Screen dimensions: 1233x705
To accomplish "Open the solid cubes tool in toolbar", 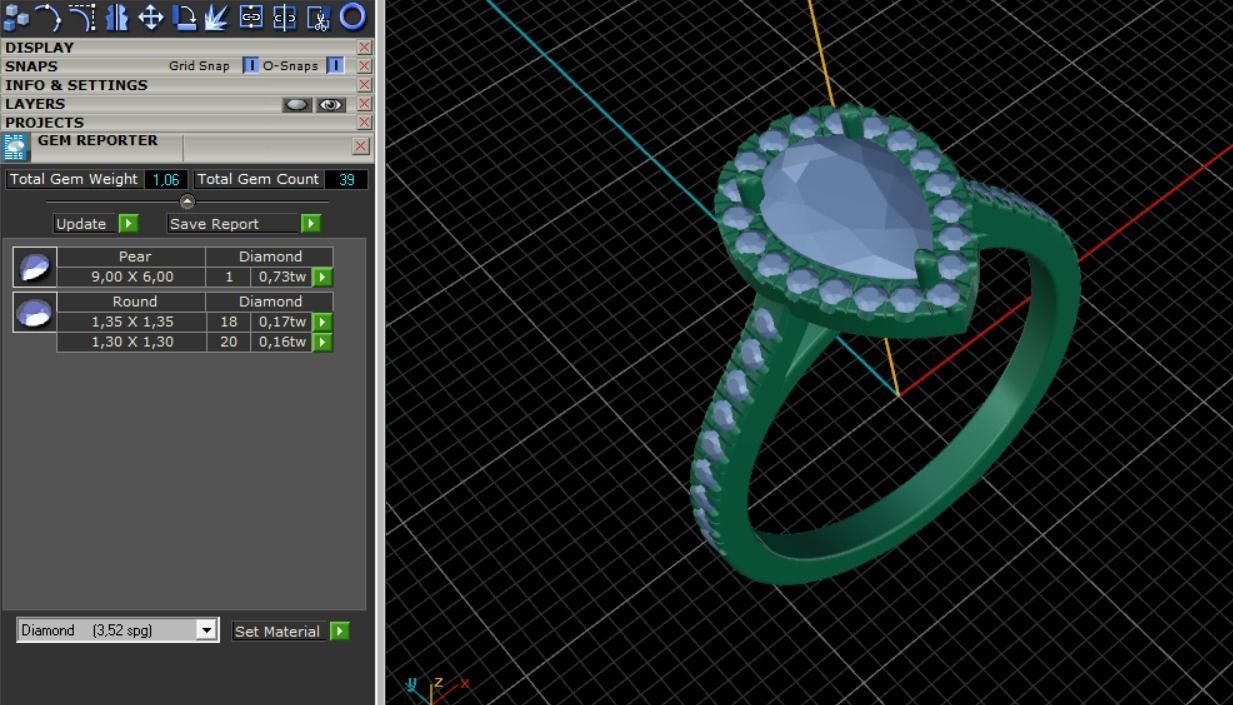I will tap(17, 17).
